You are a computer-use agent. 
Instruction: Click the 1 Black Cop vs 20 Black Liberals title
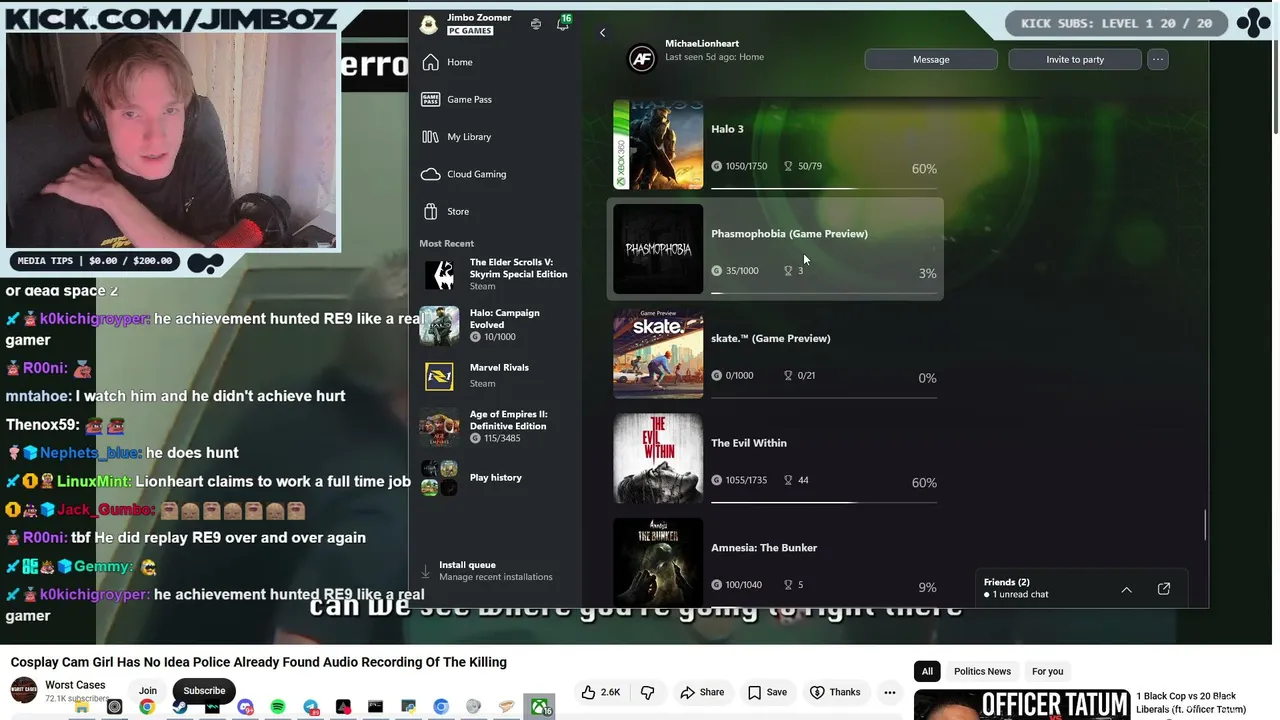point(1190,702)
